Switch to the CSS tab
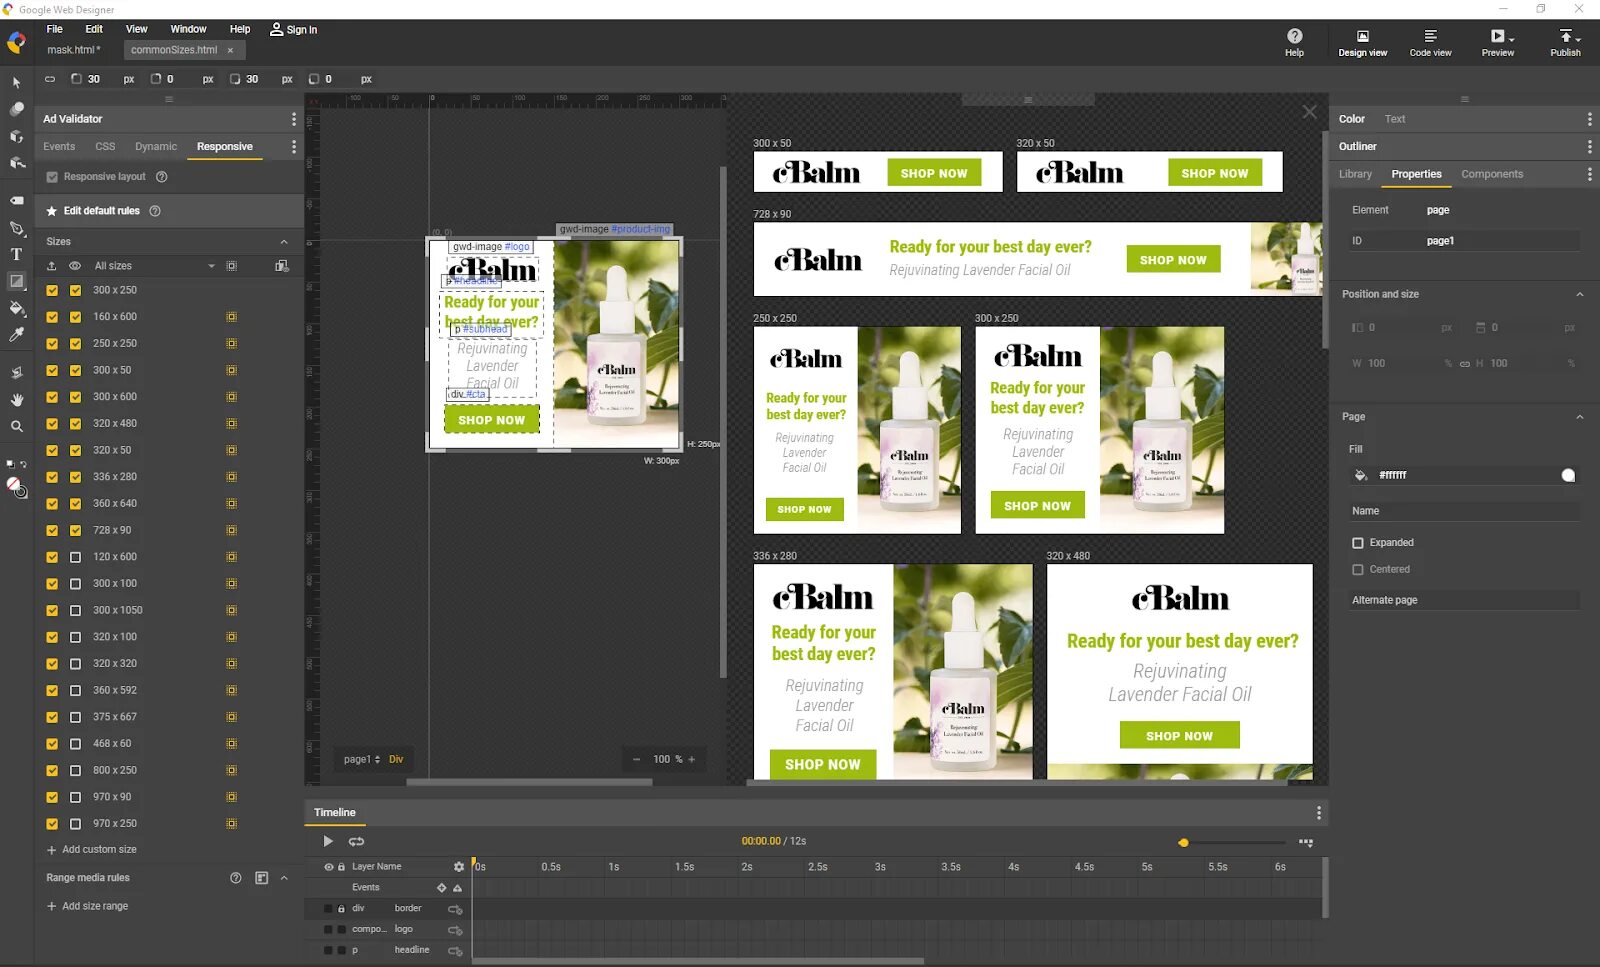Screen dimensions: 1600x967 [x=105, y=147]
